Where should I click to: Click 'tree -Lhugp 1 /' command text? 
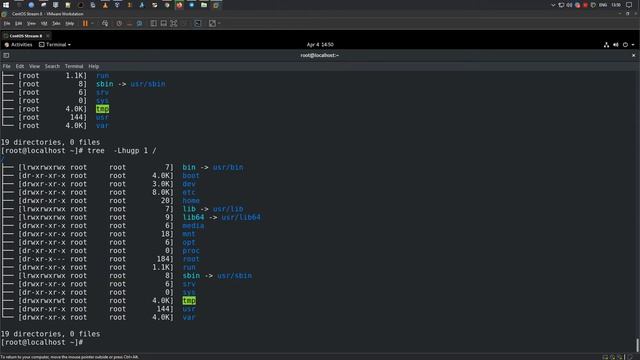click(x=122, y=151)
